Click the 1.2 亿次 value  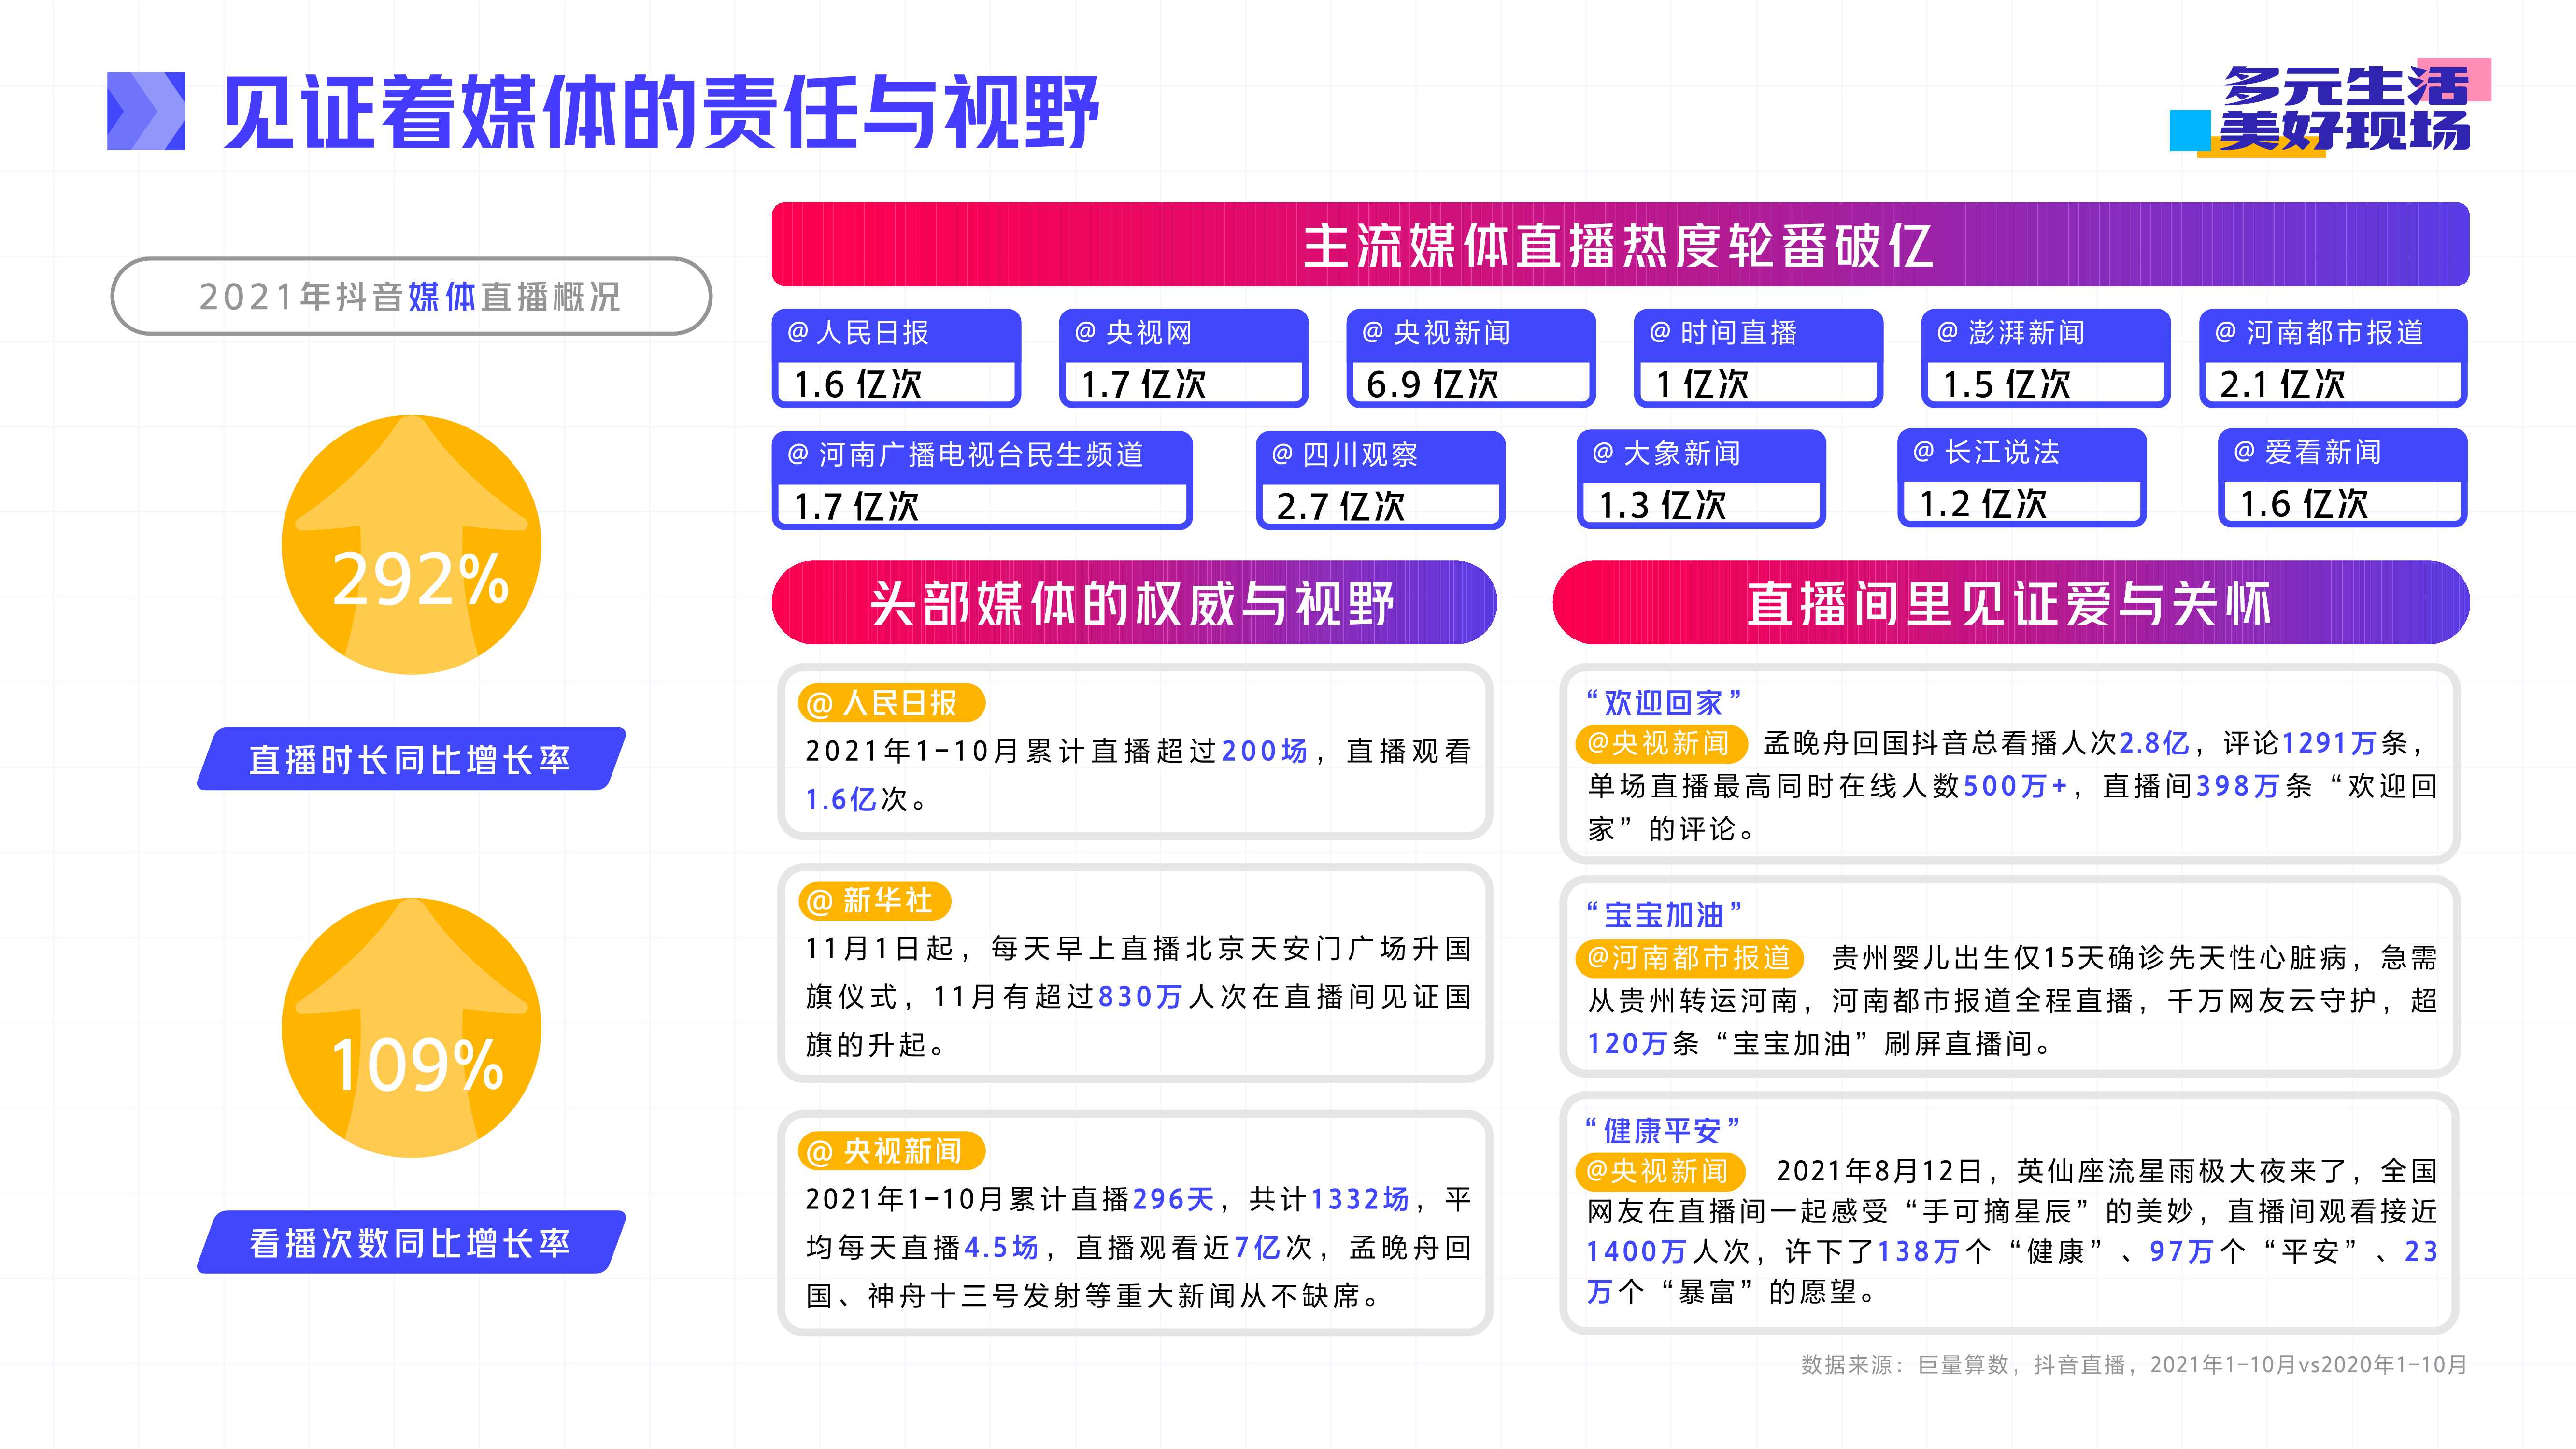(x=1983, y=504)
